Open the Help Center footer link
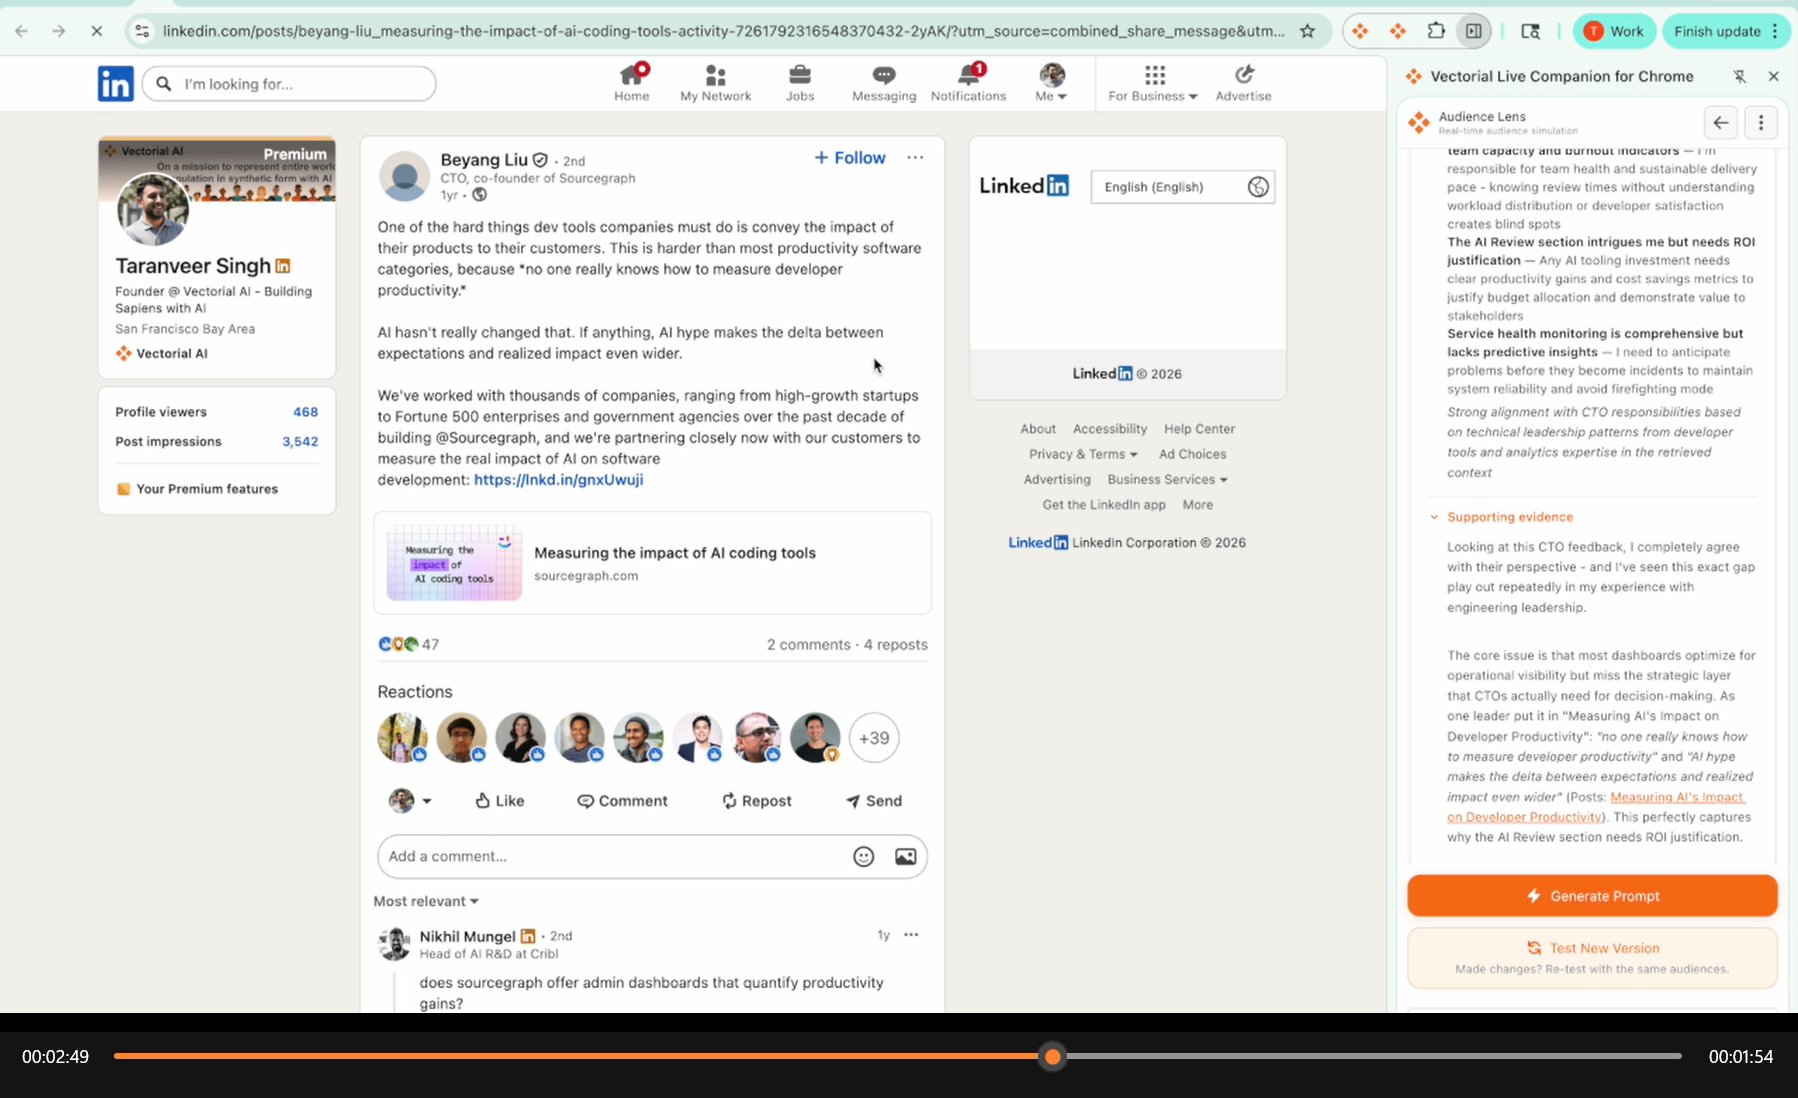 coord(1199,429)
